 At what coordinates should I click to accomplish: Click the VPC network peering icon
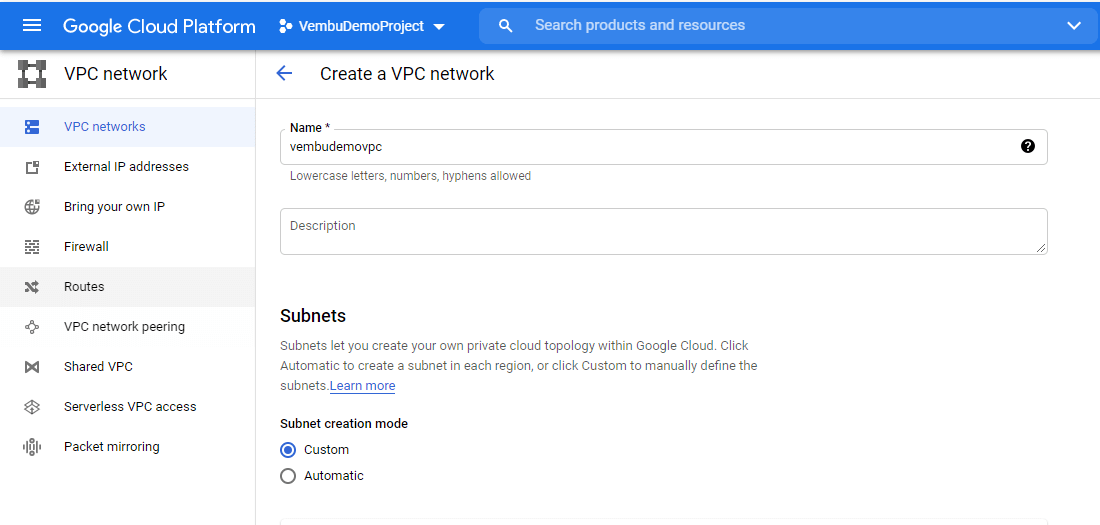tap(32, 327)
